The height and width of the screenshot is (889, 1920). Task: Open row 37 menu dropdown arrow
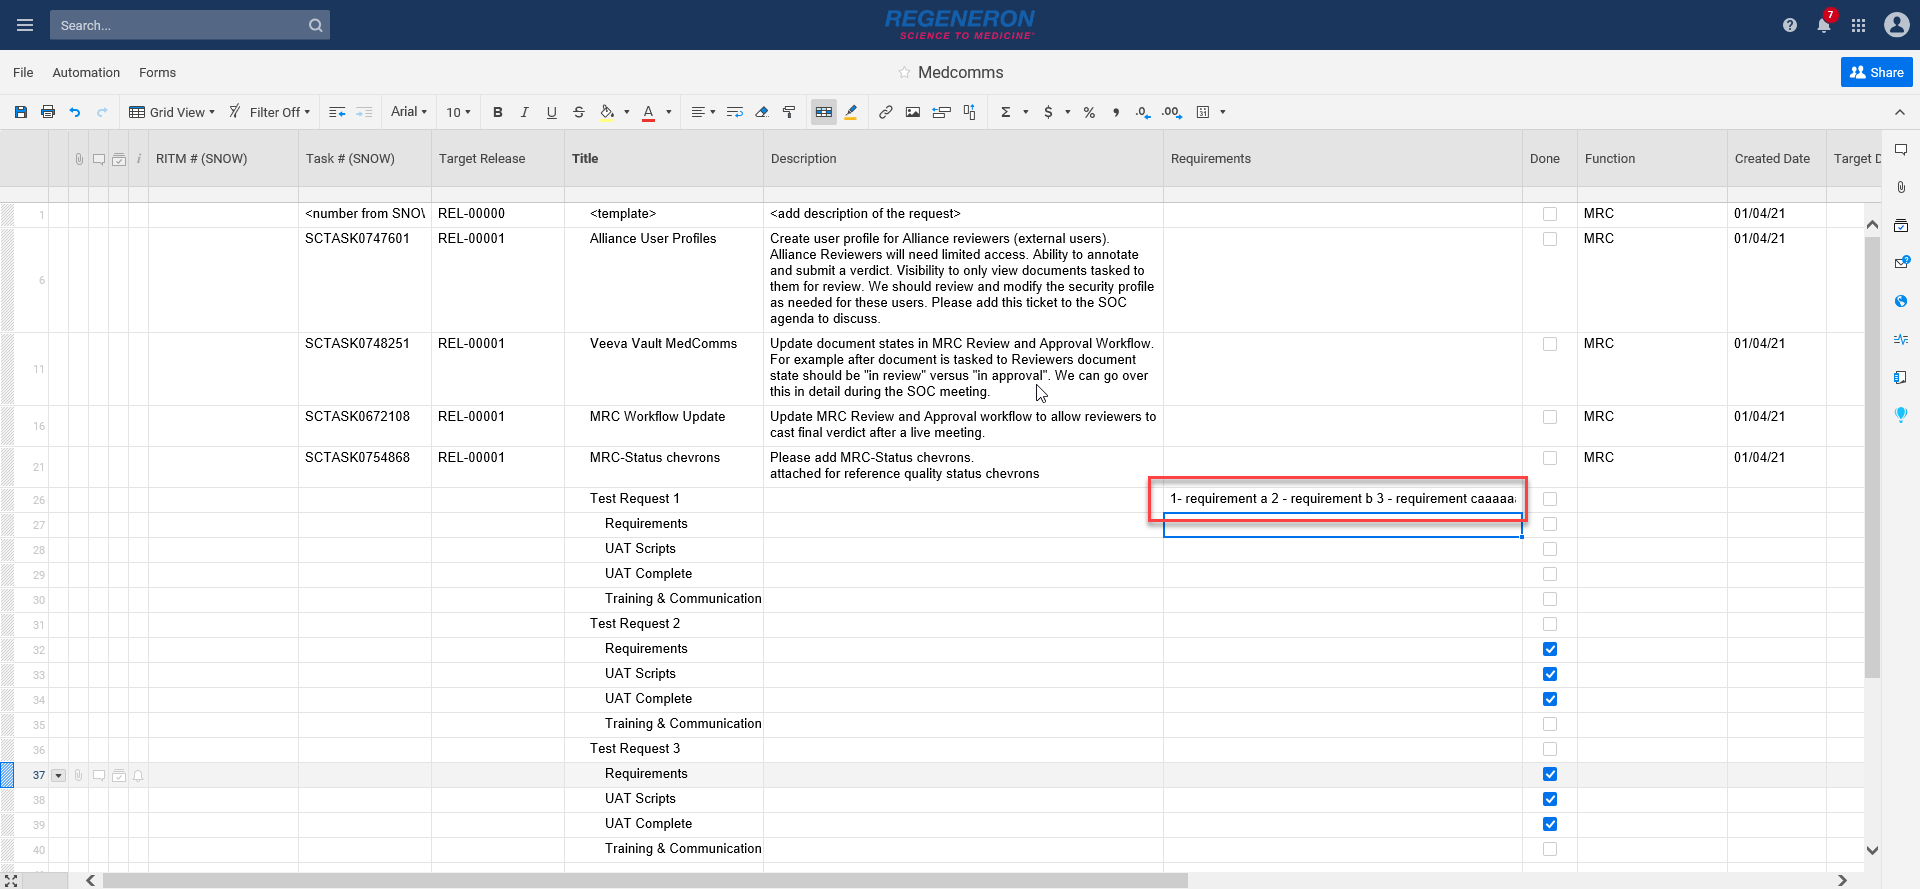pos(58,775)
